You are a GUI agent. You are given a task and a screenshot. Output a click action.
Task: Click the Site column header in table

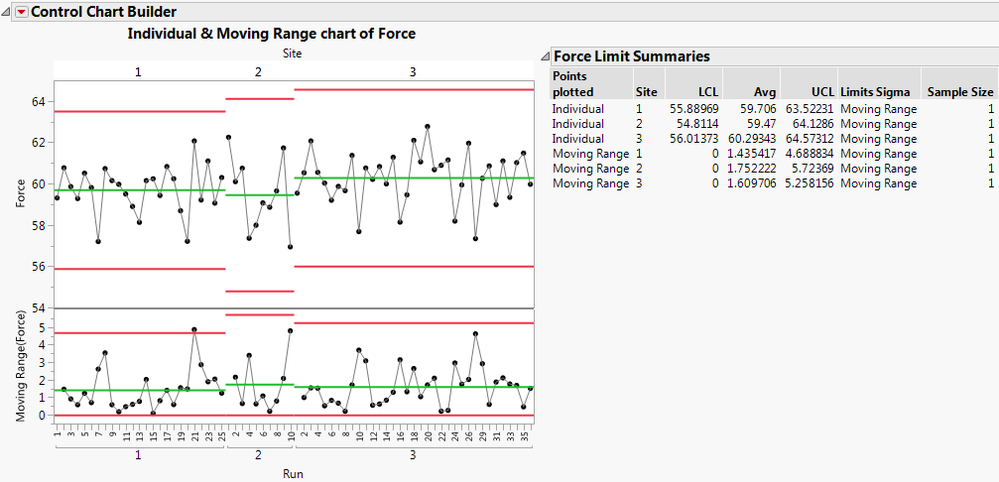click(647, 92)
